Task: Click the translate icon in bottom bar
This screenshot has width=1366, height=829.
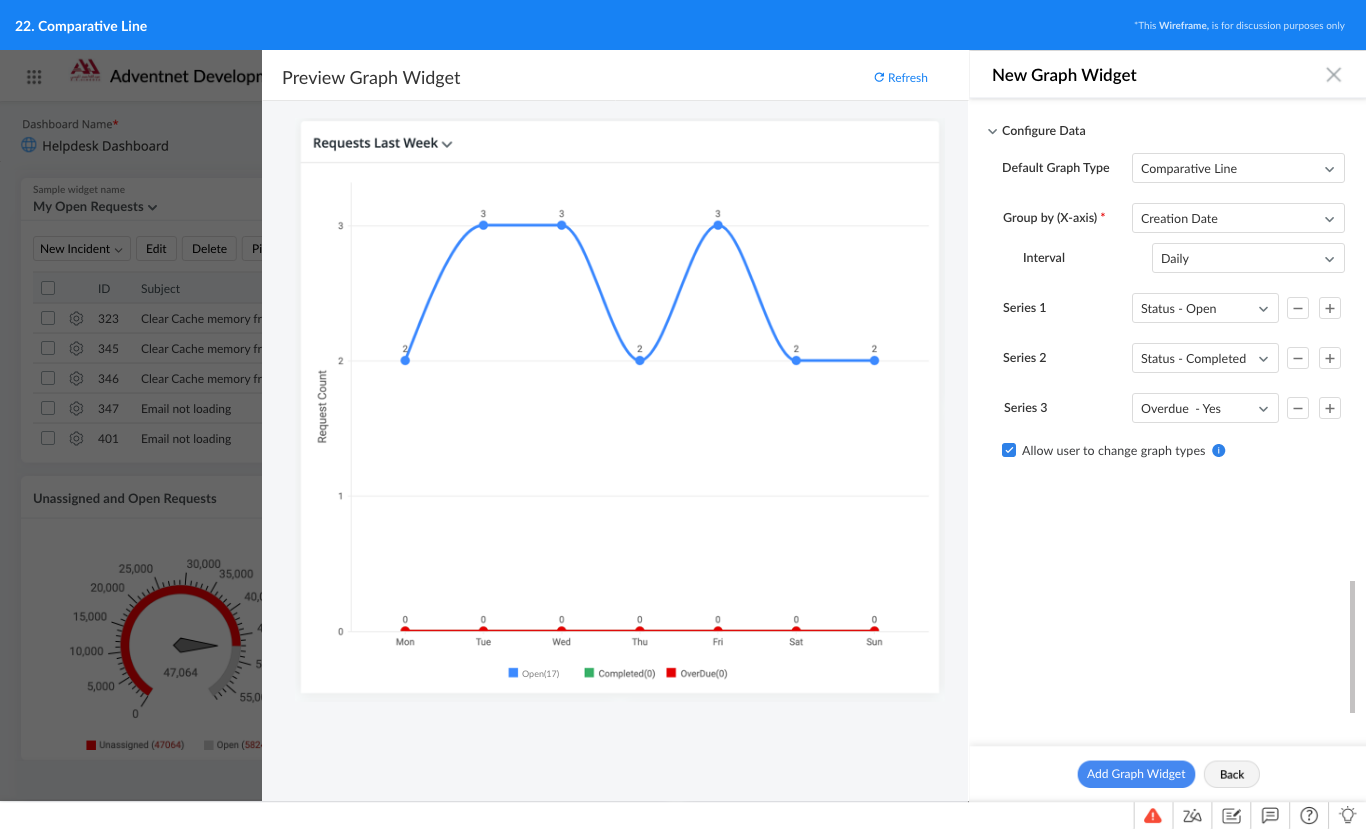Action: 1192,815
